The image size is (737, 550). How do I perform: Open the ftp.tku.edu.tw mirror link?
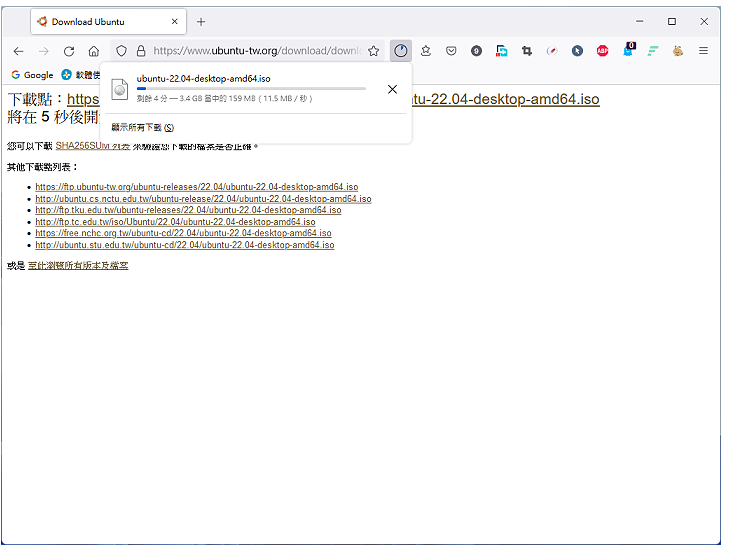point(188,210)
